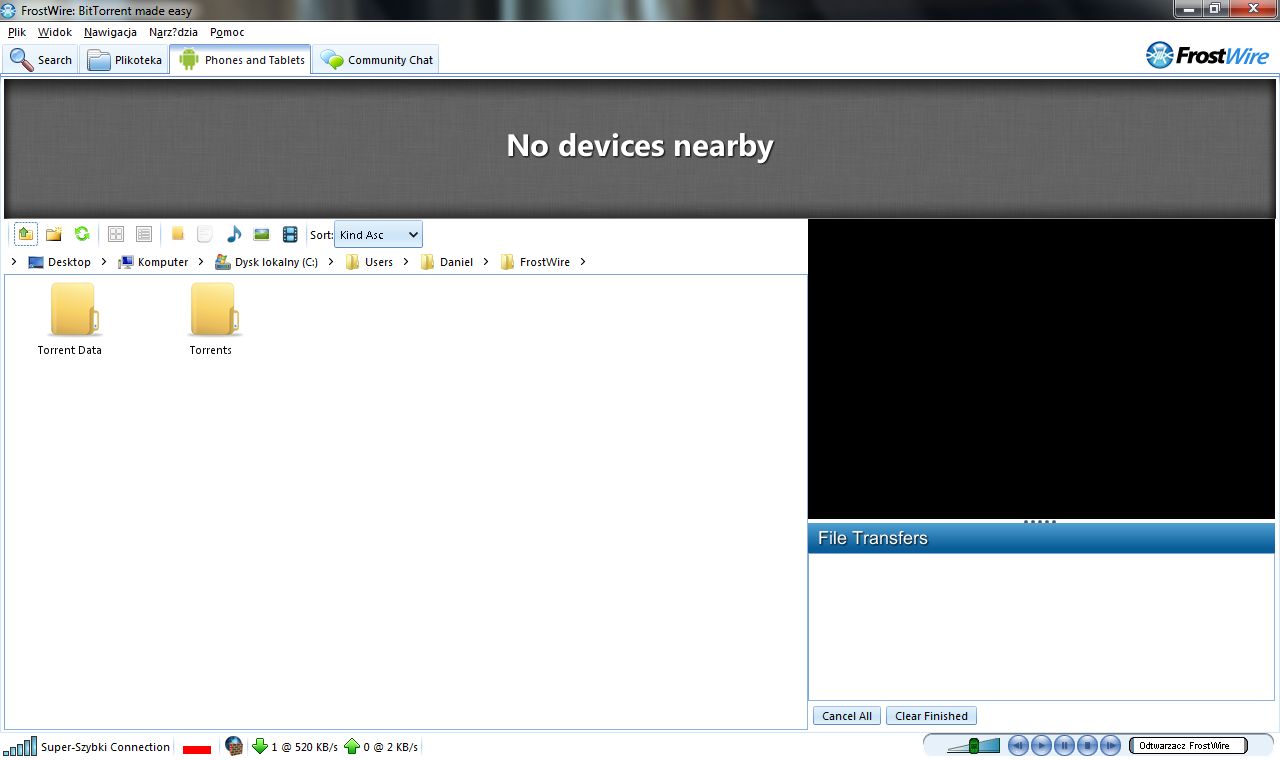Click the '1 @ 520 KB/s' download rate
The width and height of the screenshot is (1280, 760).
(304, 747)
